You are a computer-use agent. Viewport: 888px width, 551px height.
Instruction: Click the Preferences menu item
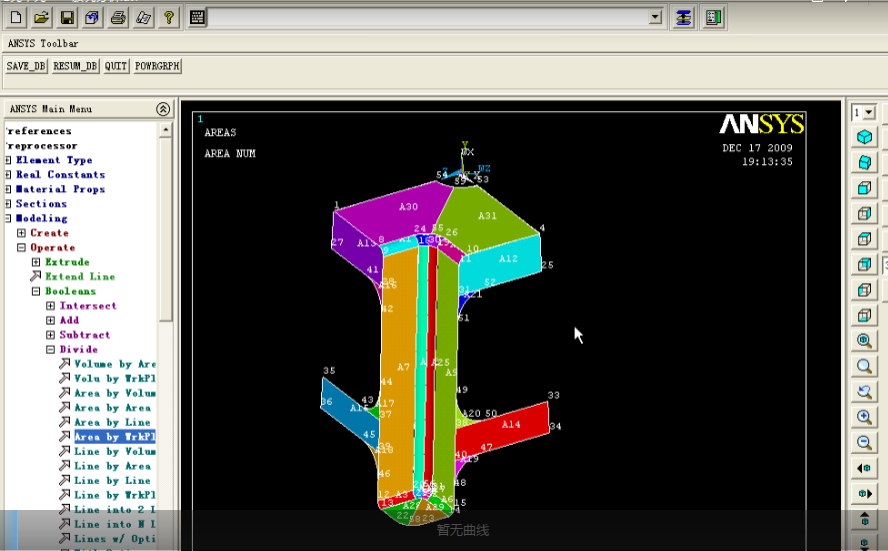[x=39, y=131]
